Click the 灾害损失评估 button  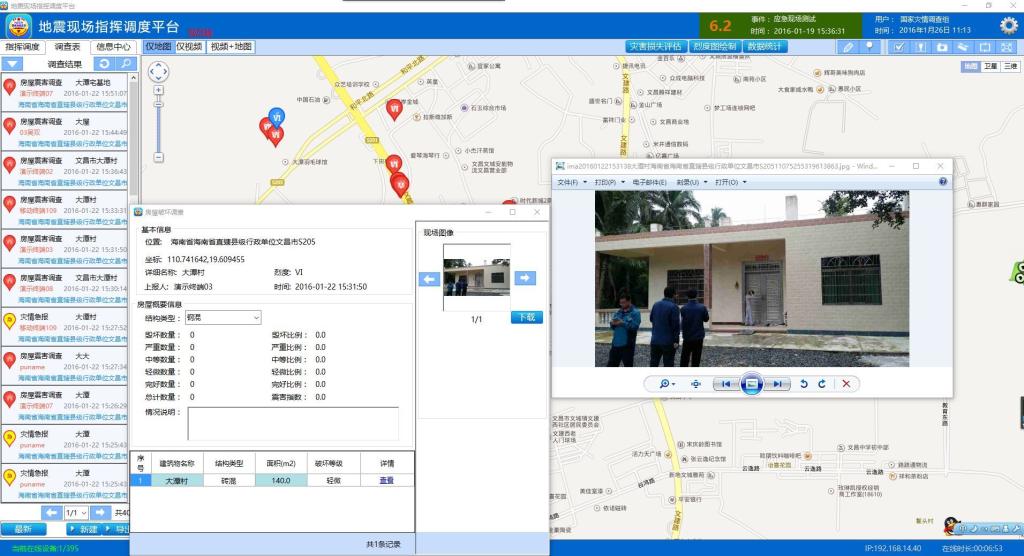coord(655,47)
